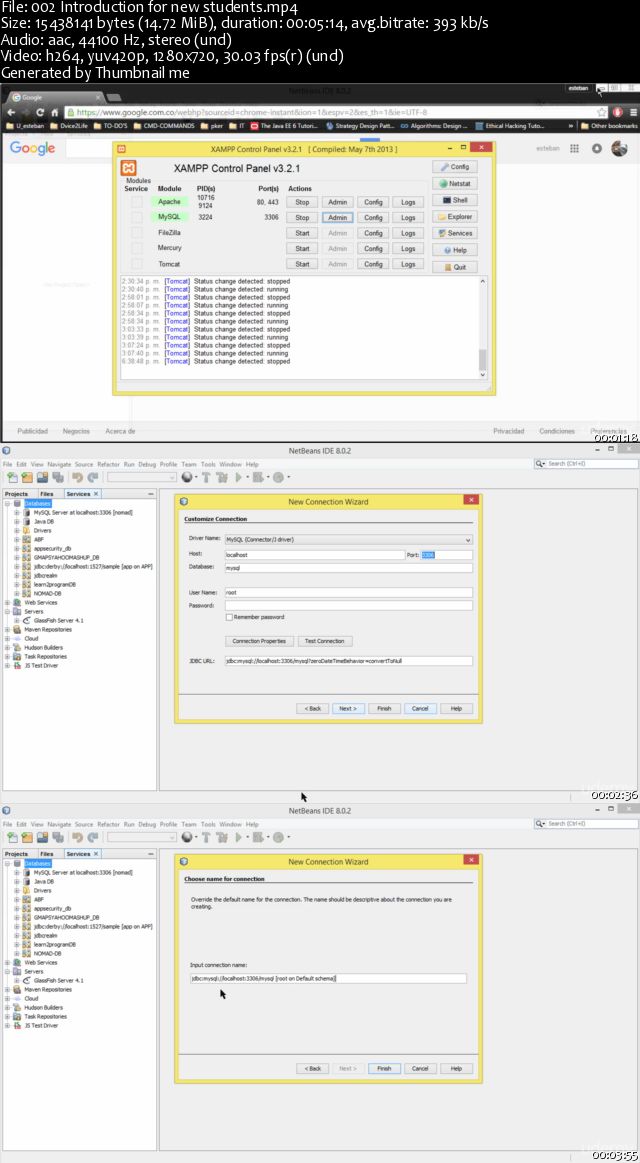Open Services from the XAMPP side buttons

click(455, 233)
